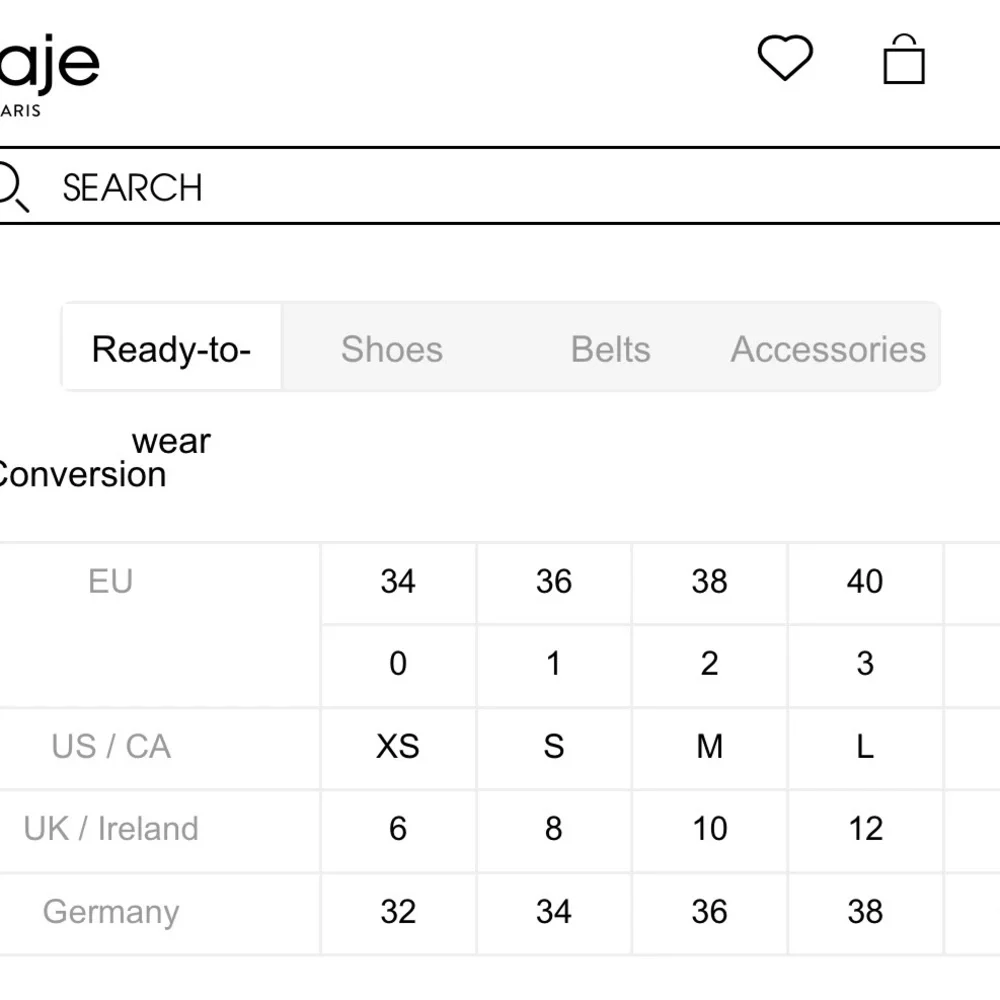The width and height of the screenshot is (1000, 1000).
Task: Open the Belts size tab
Action: (x=610, y=349)
